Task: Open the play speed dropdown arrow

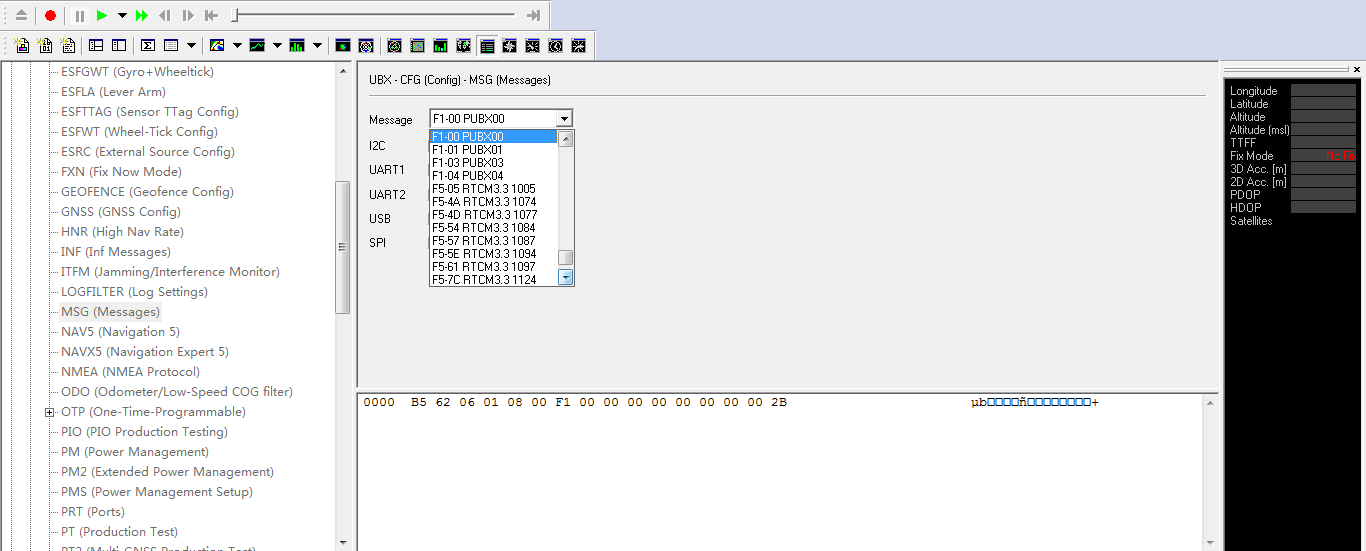Action: click(x=122, y=16)
